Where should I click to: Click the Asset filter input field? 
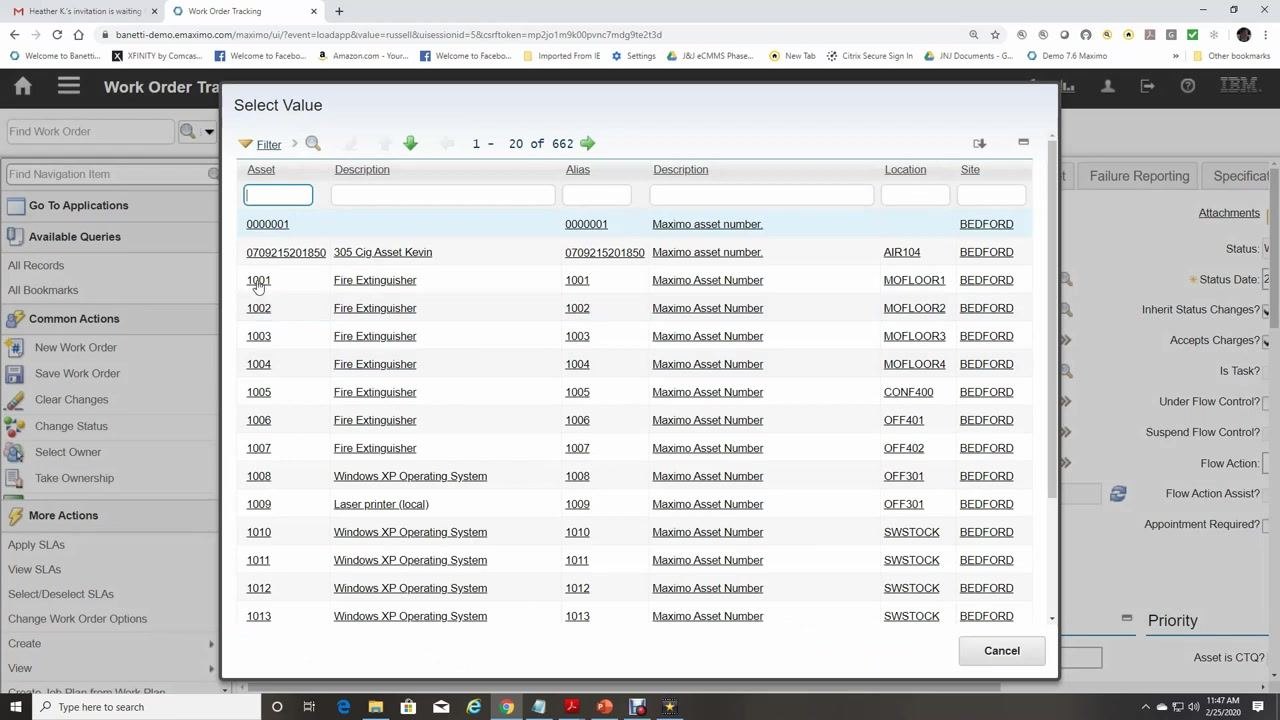[279, 195]
